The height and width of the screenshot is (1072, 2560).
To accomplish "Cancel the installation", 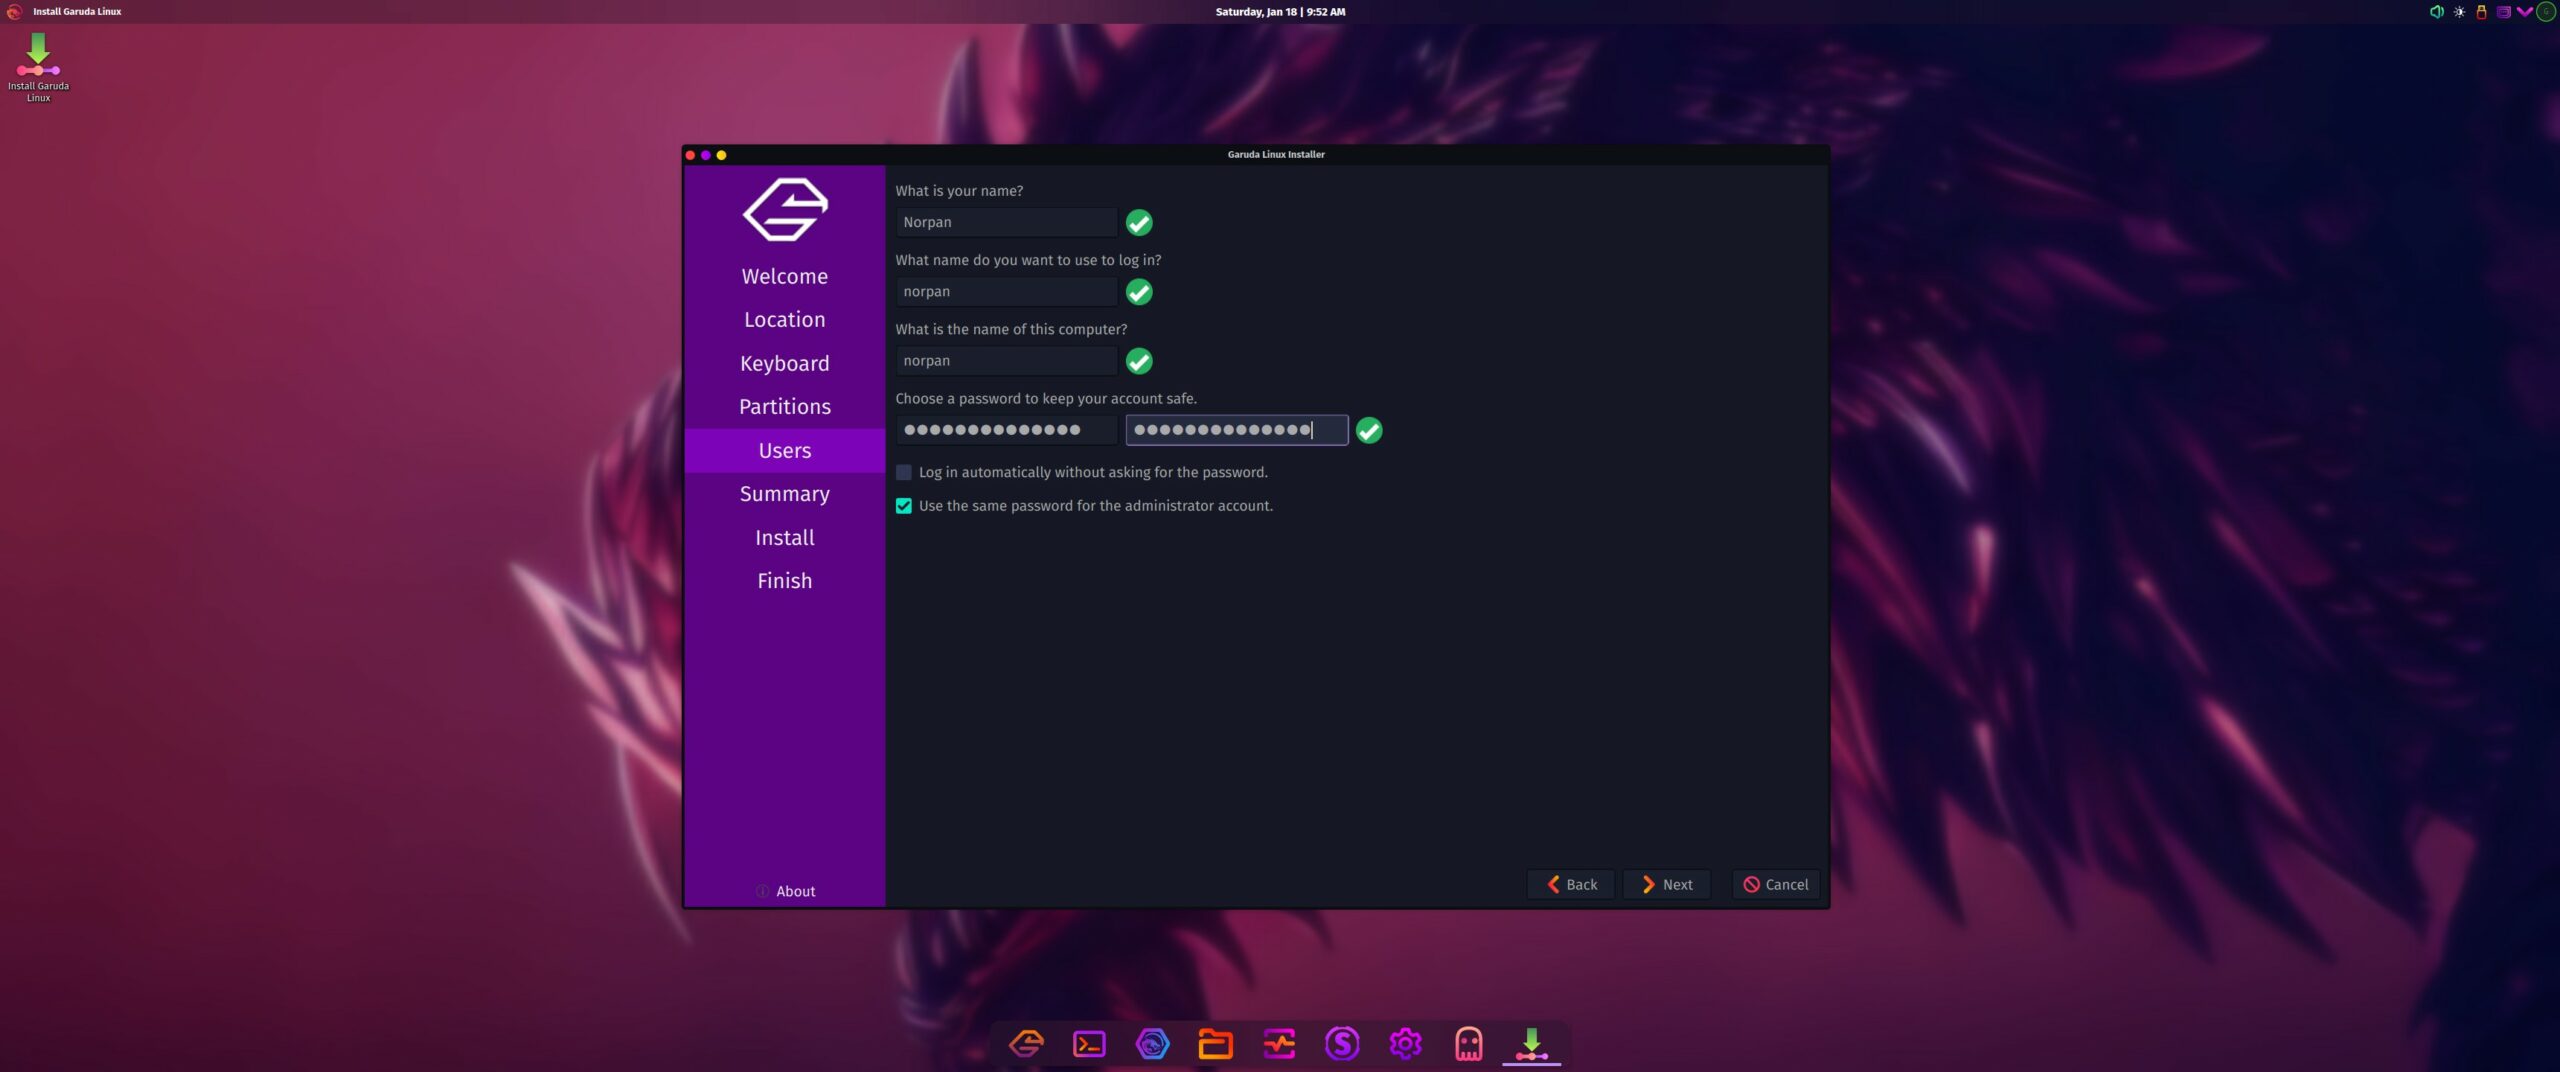I will click(x=1776, y=884).
